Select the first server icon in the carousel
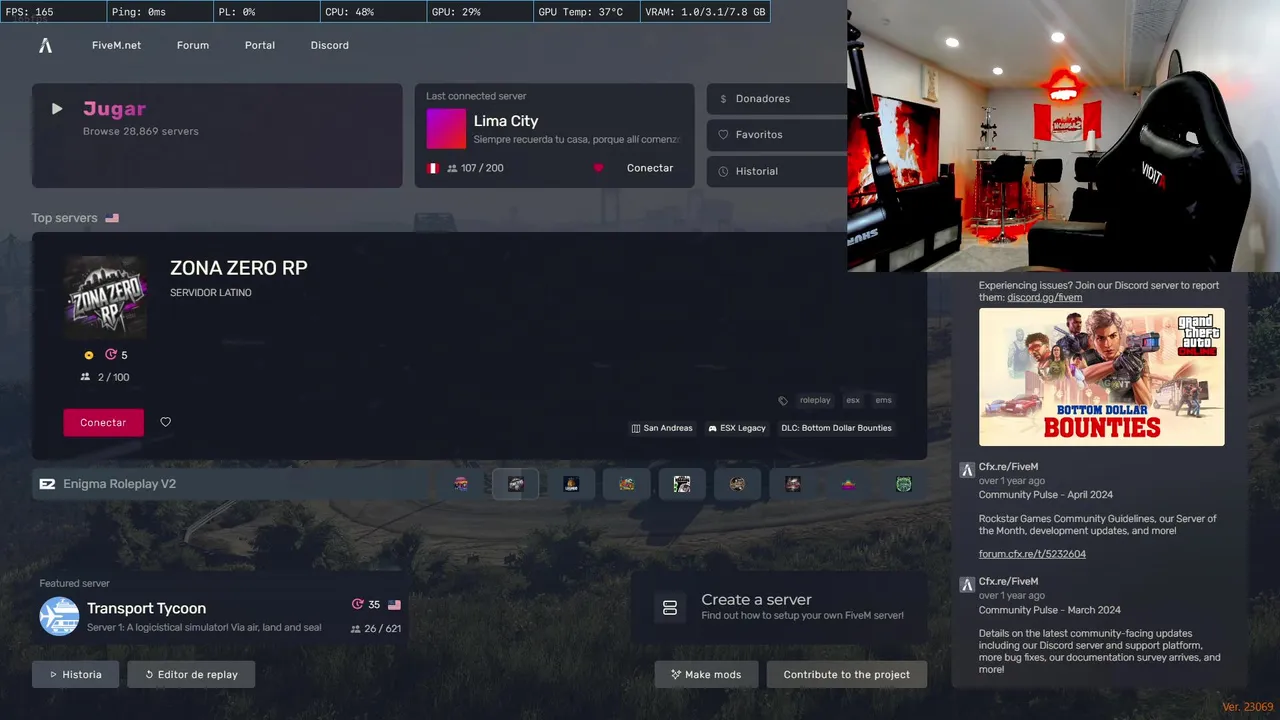Viewport: 1280px width, 720px height. [x=461, y=484]
